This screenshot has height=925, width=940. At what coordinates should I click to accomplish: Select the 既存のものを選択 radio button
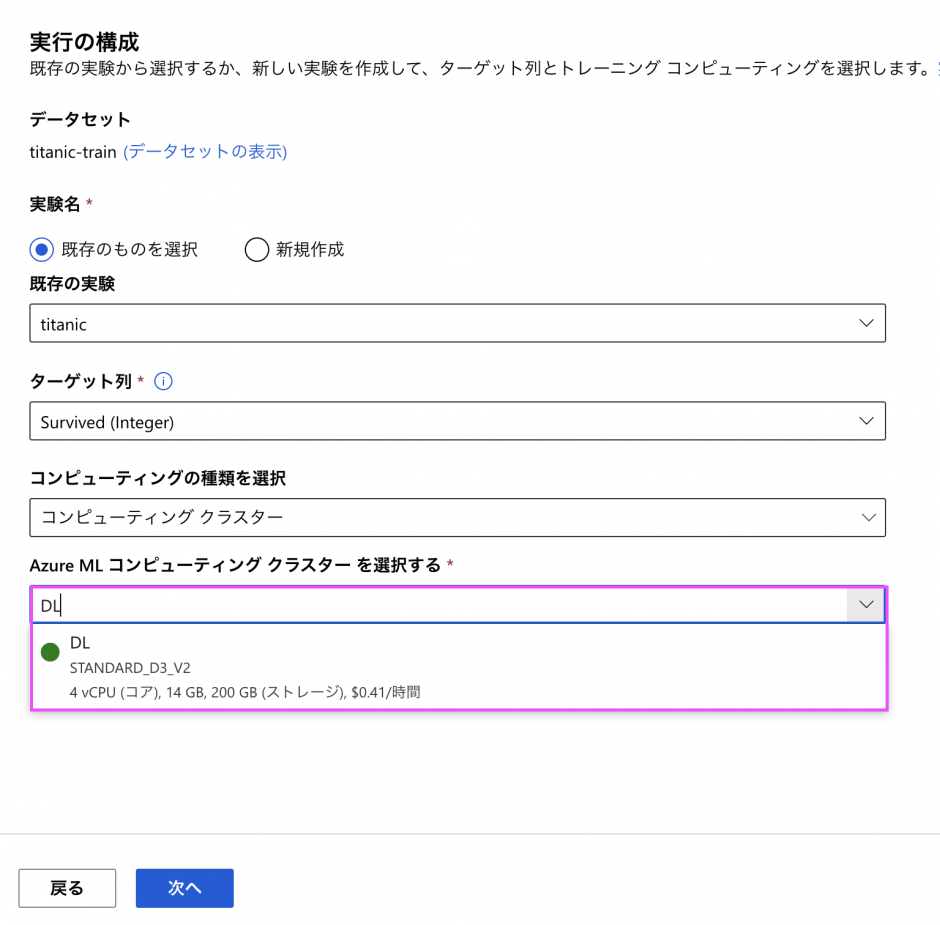(x=42, y=249)
